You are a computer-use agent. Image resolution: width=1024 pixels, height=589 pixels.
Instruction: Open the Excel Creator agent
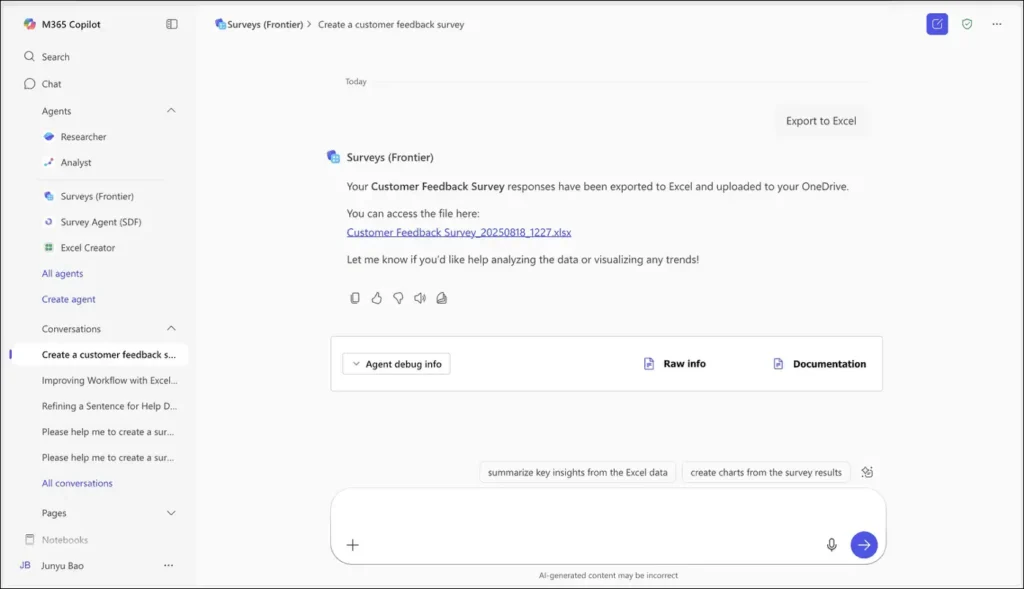(79, 247)
